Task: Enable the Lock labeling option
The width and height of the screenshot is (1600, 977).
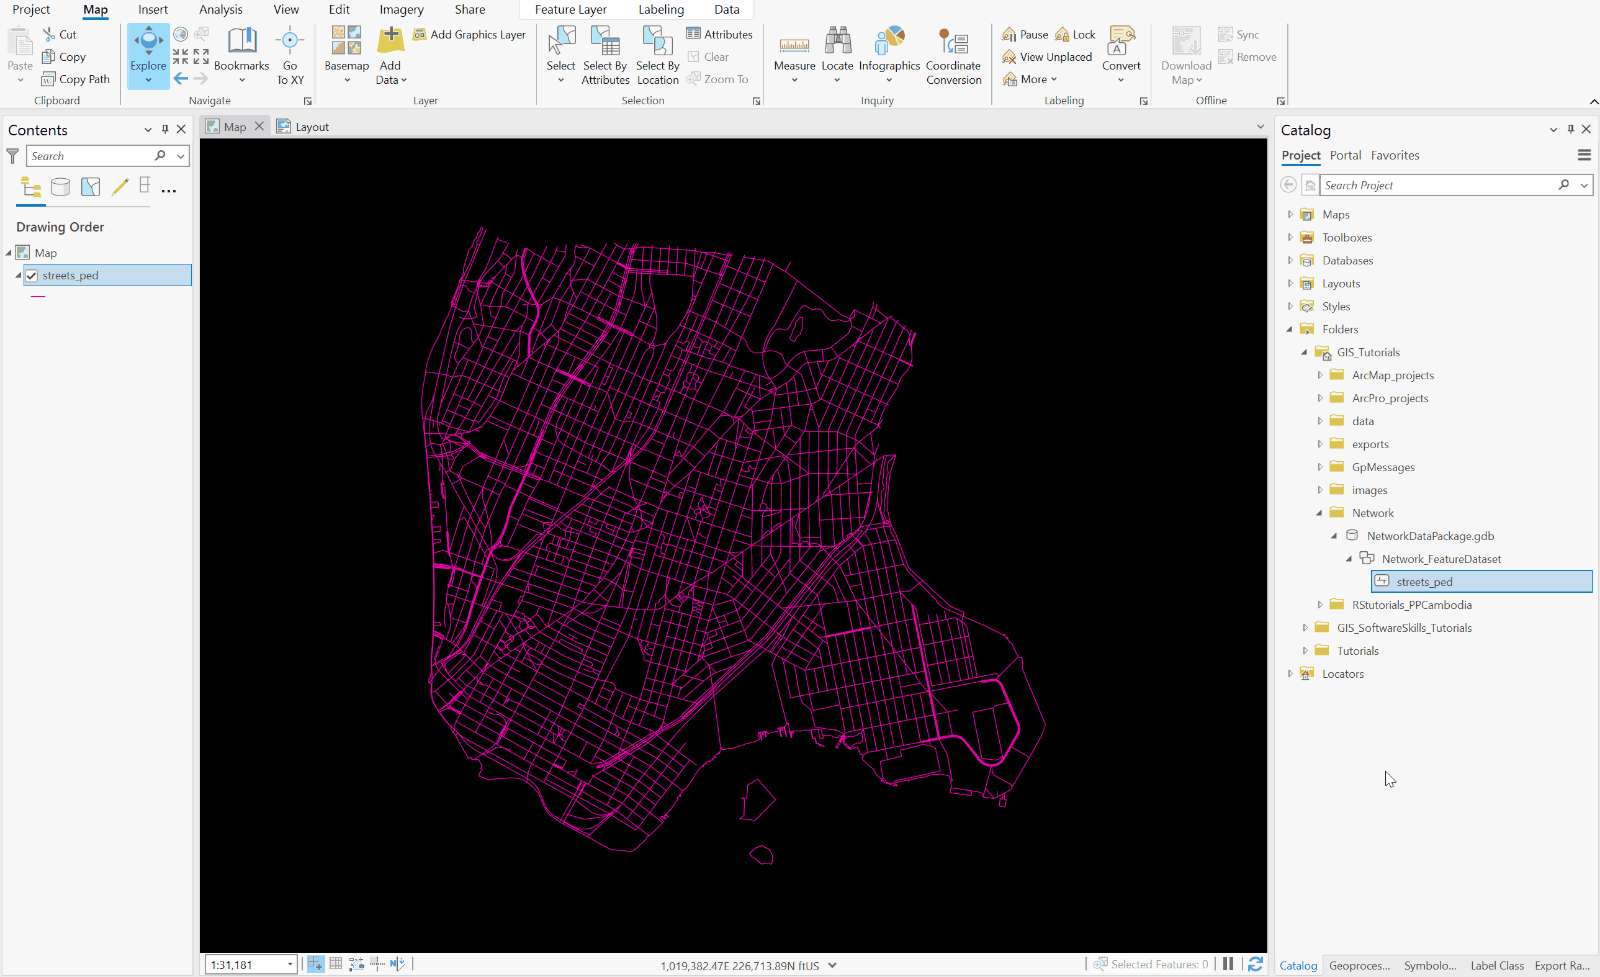Action: [1075, 33]
